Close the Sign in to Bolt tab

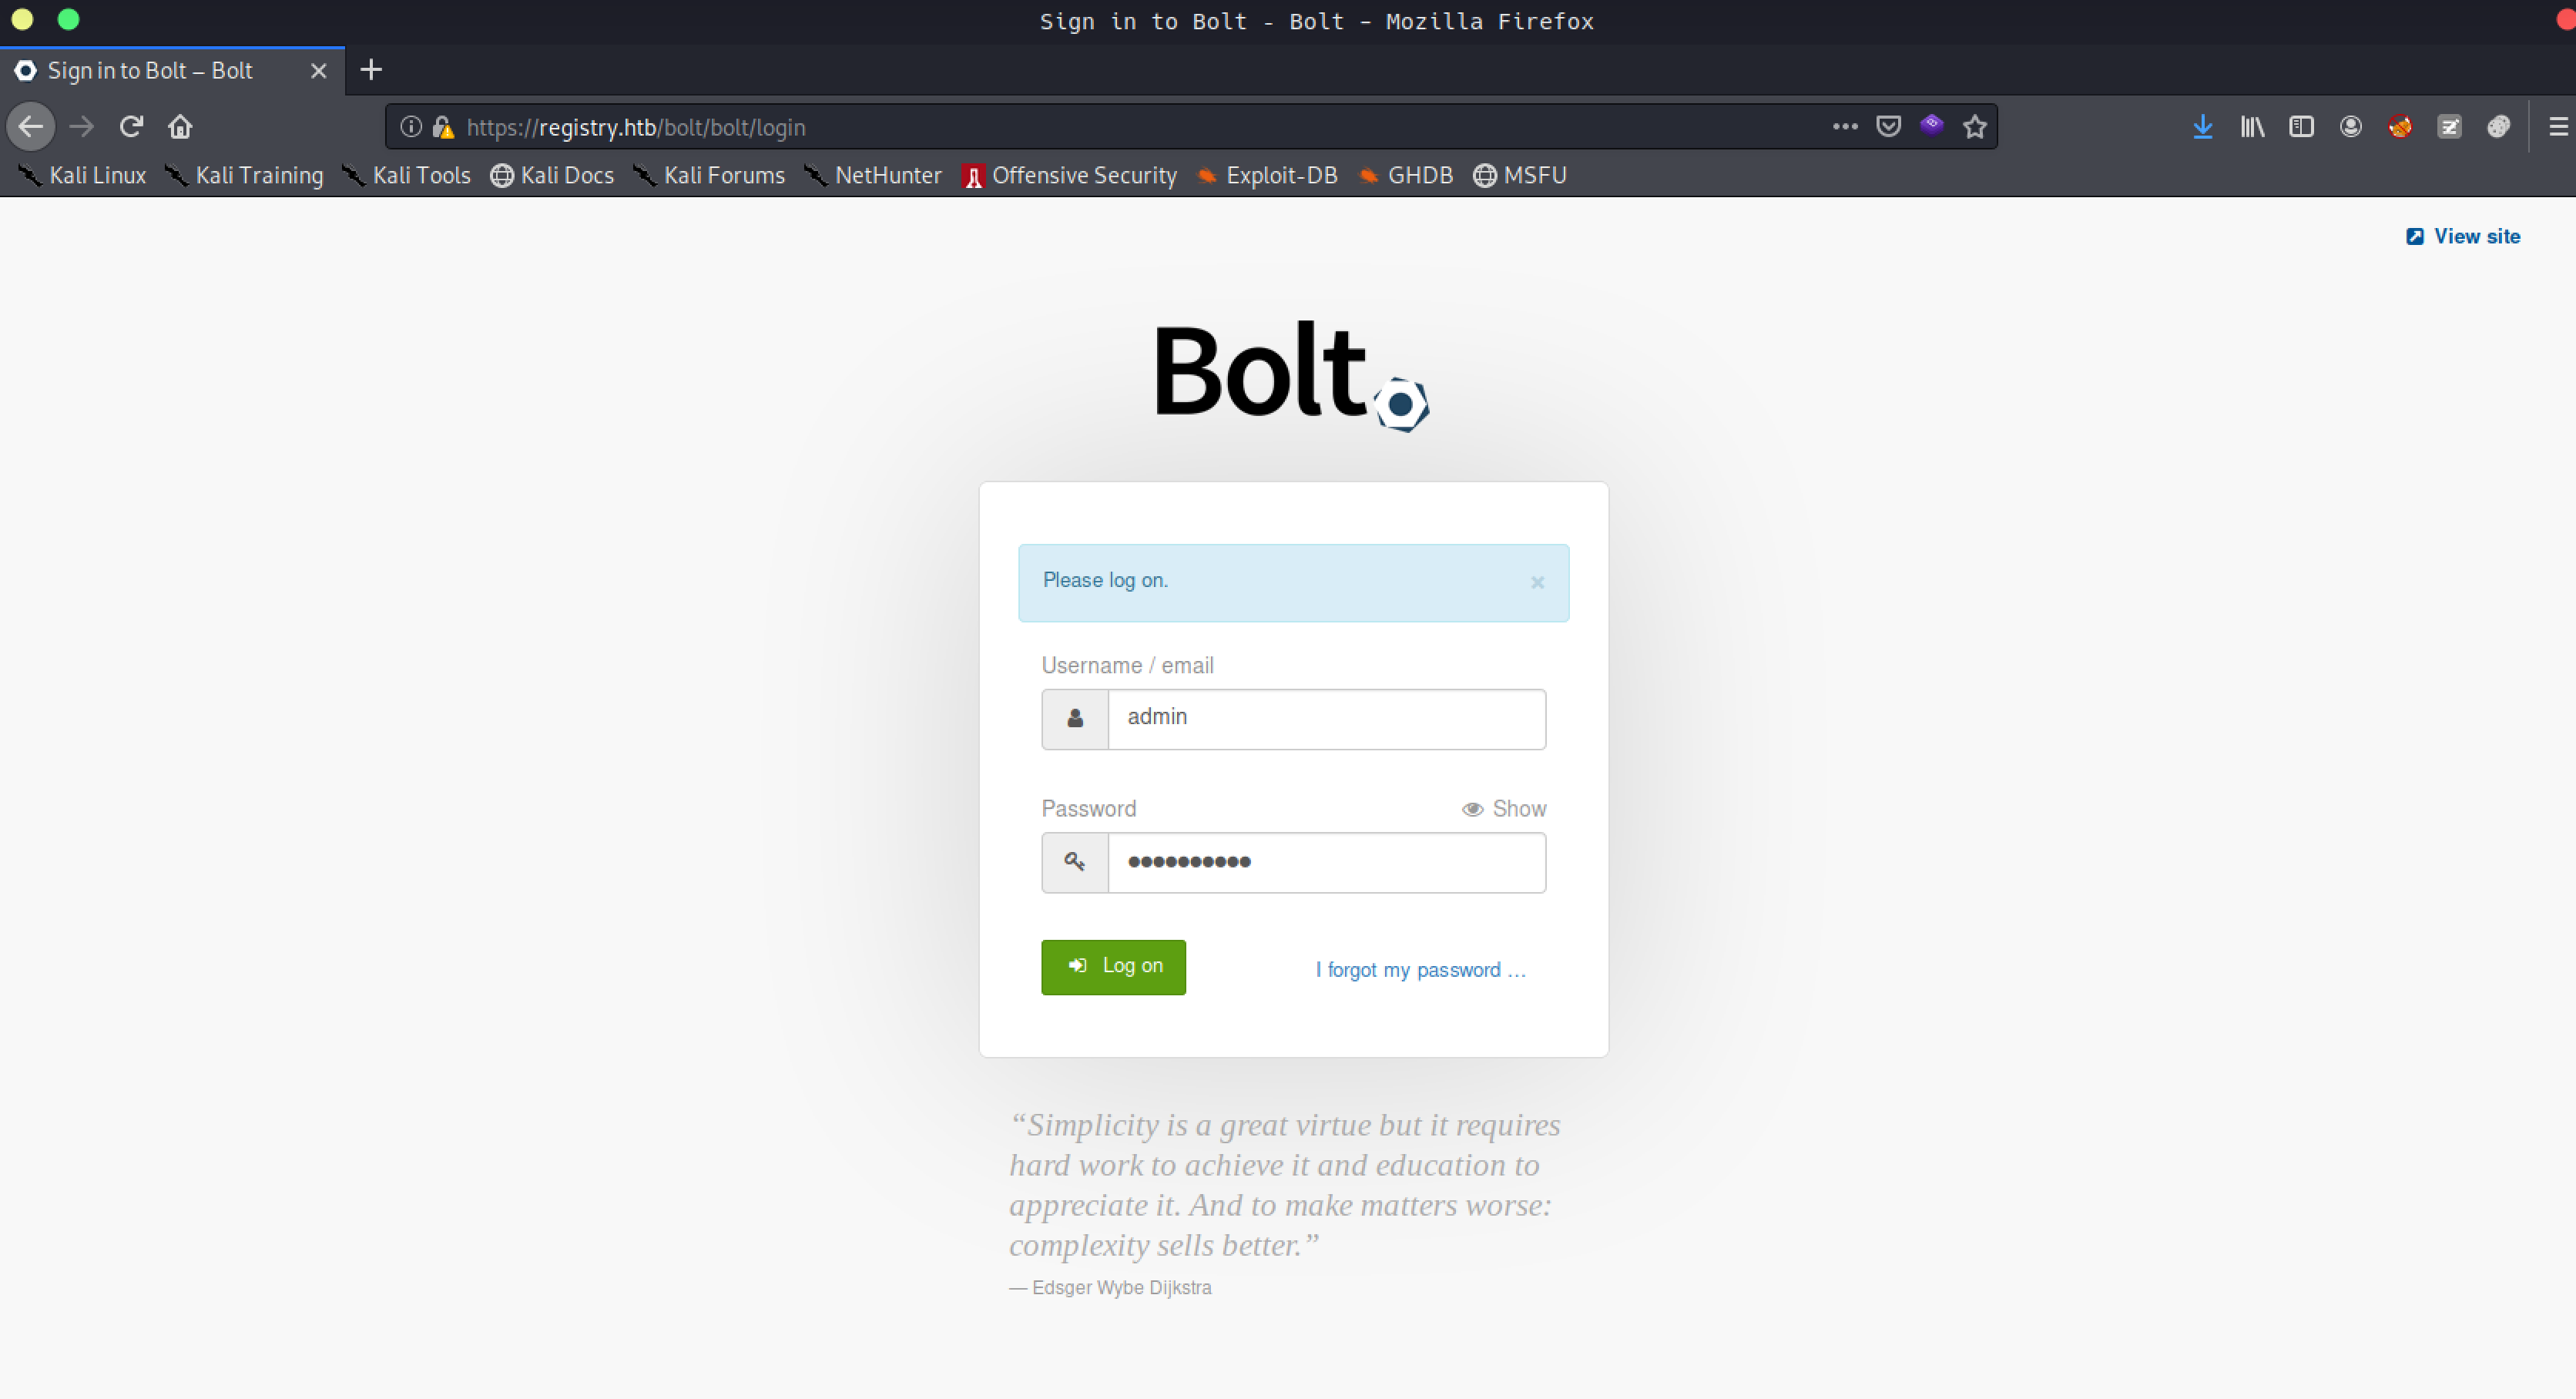tap(318, 71)
